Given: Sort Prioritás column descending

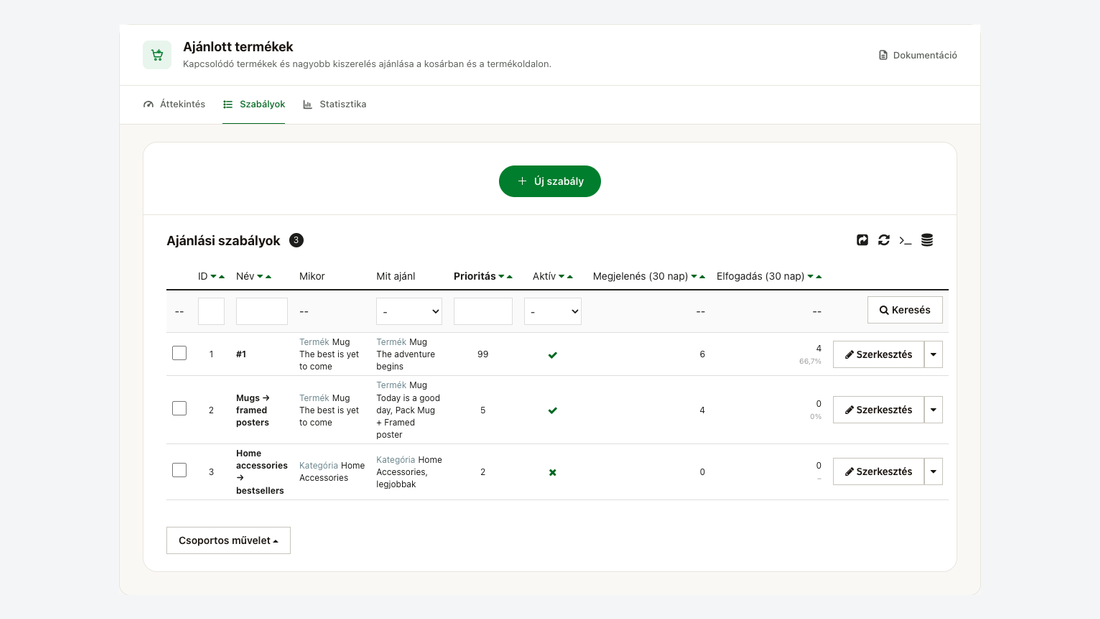Looking at the screenshot, I should coord(502,277).
